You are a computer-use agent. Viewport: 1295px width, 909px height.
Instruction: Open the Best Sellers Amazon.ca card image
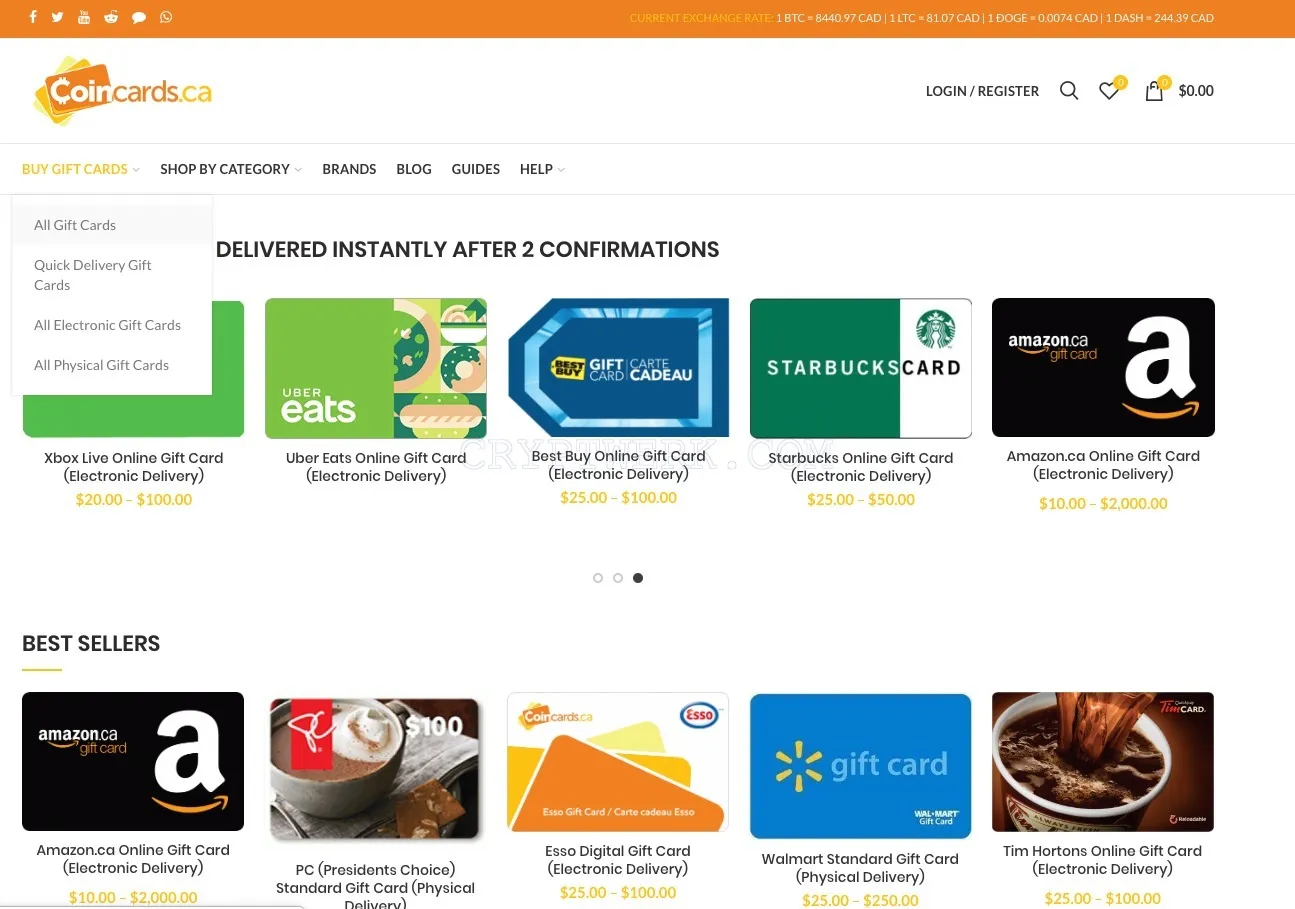tap(133, 761)
